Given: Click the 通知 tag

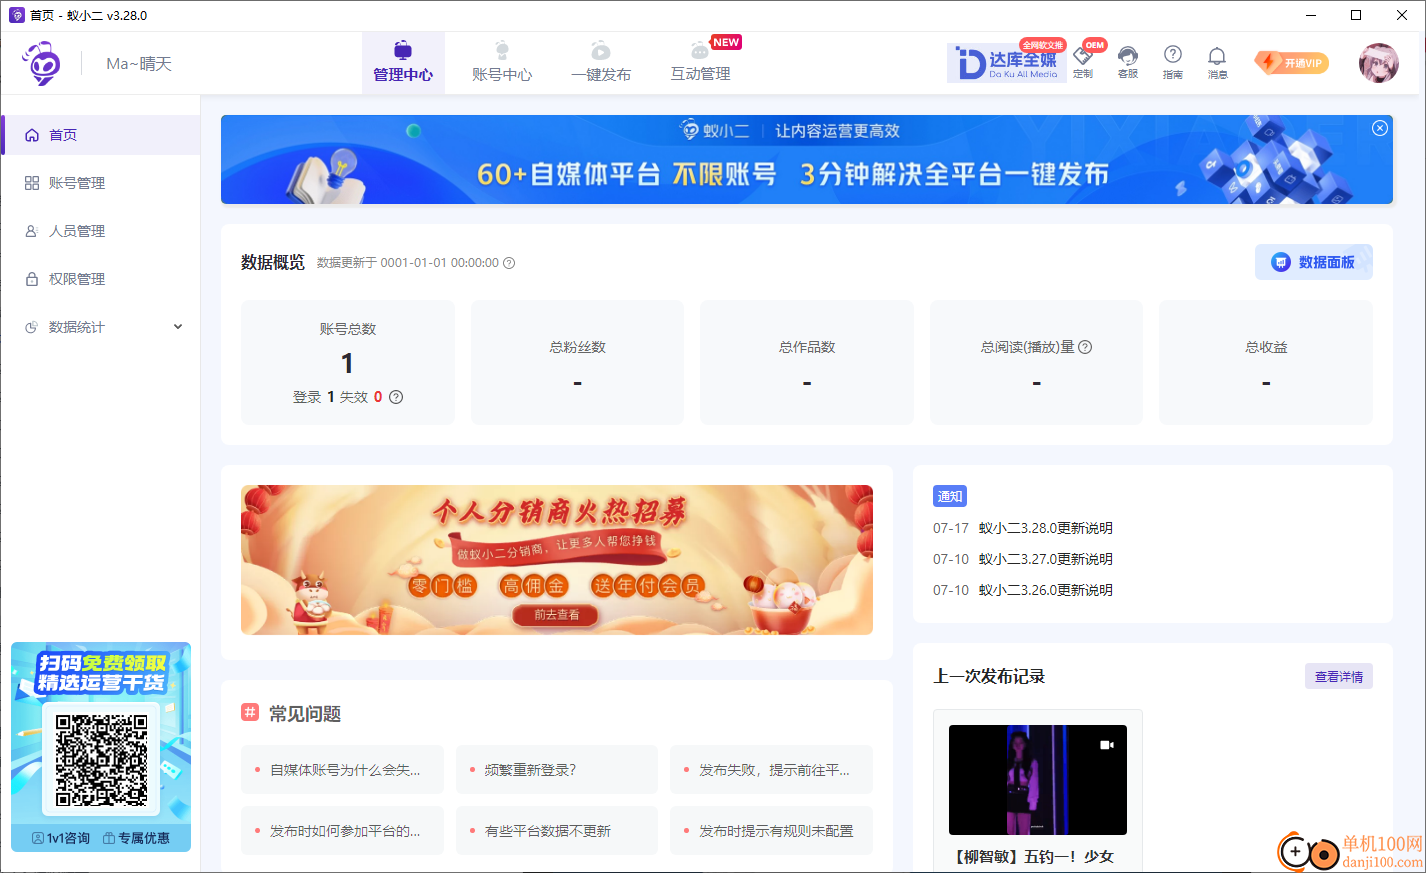Looking at the screenshot, I should tap(950, 496).
